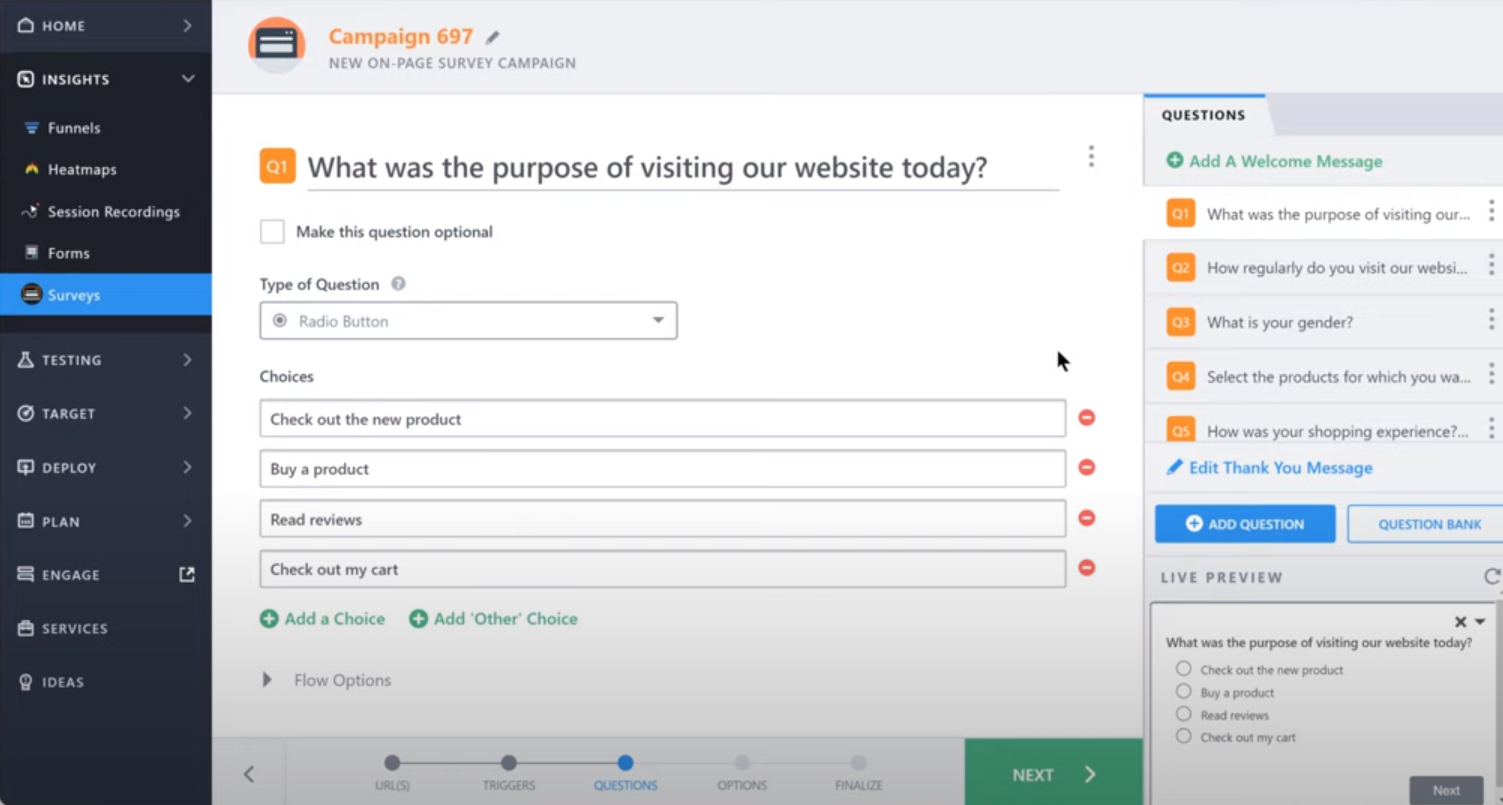The height and width of the screenshot is (805, 1503).
Task: Select 'Check out the new product' in preview
Action: tap(1183, 669)
